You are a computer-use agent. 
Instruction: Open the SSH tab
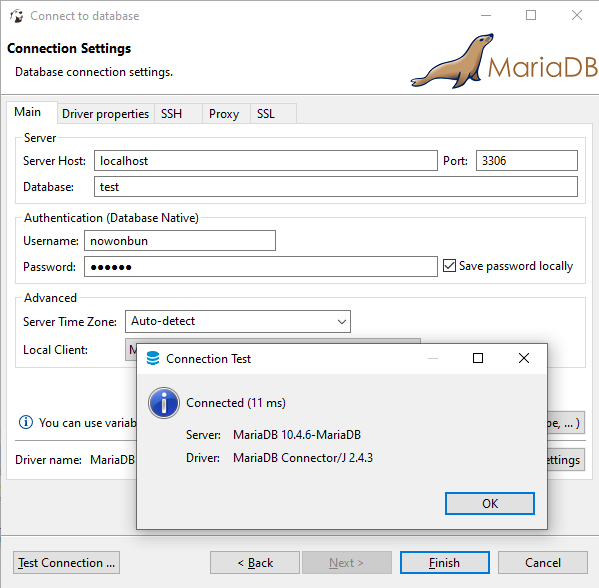point(172,114)
